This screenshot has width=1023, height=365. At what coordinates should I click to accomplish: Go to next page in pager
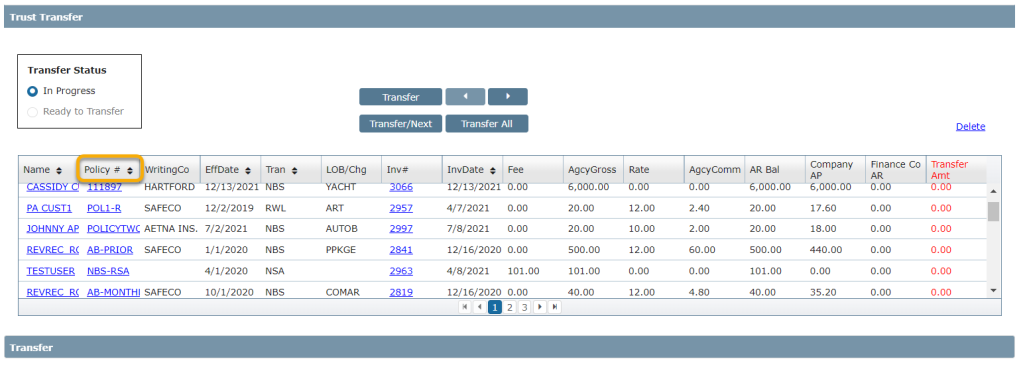click(x=540, y=307)
